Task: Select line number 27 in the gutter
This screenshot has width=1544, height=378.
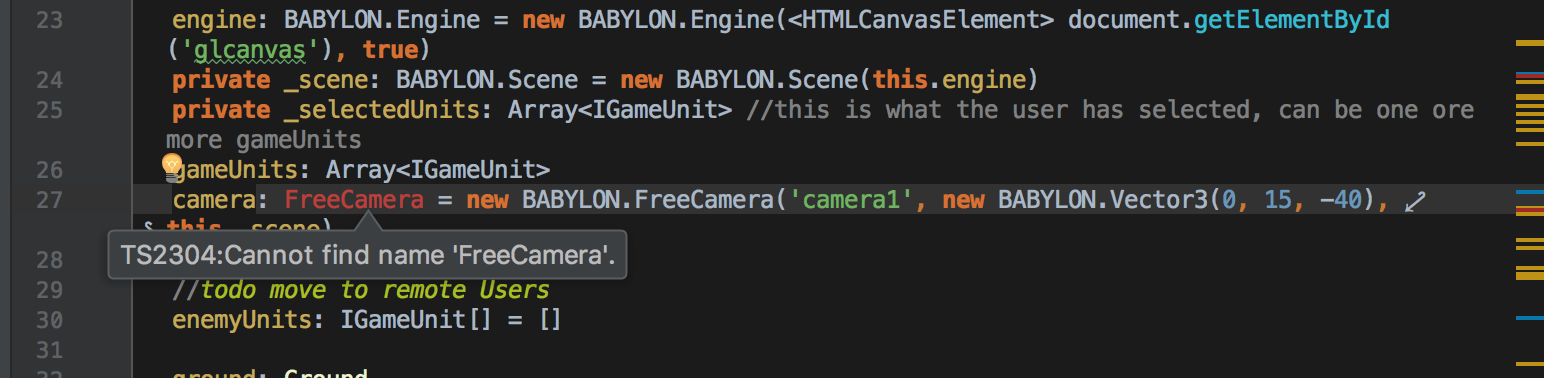Action: (49, 200)
